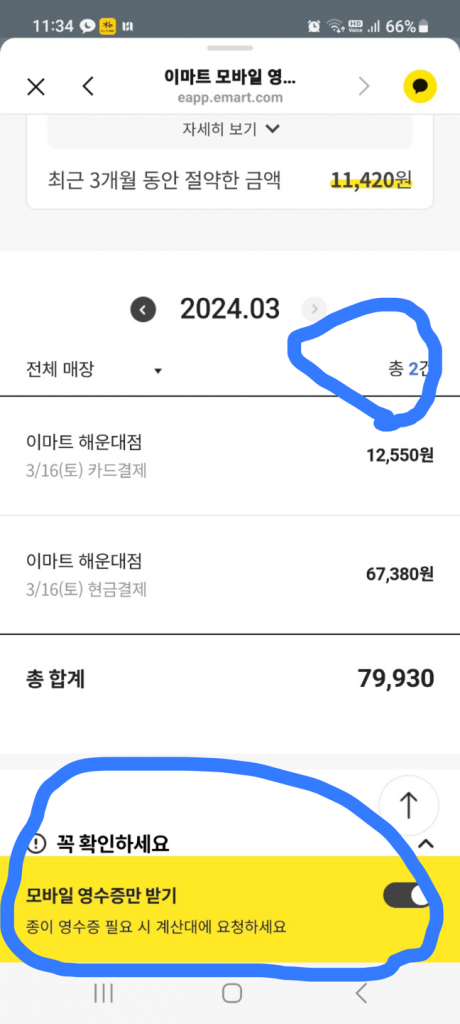Open the 67,380원 현금결제 receipt entry
The width and height of the screenshot is (460, 1024).
[x=230, y=574]
